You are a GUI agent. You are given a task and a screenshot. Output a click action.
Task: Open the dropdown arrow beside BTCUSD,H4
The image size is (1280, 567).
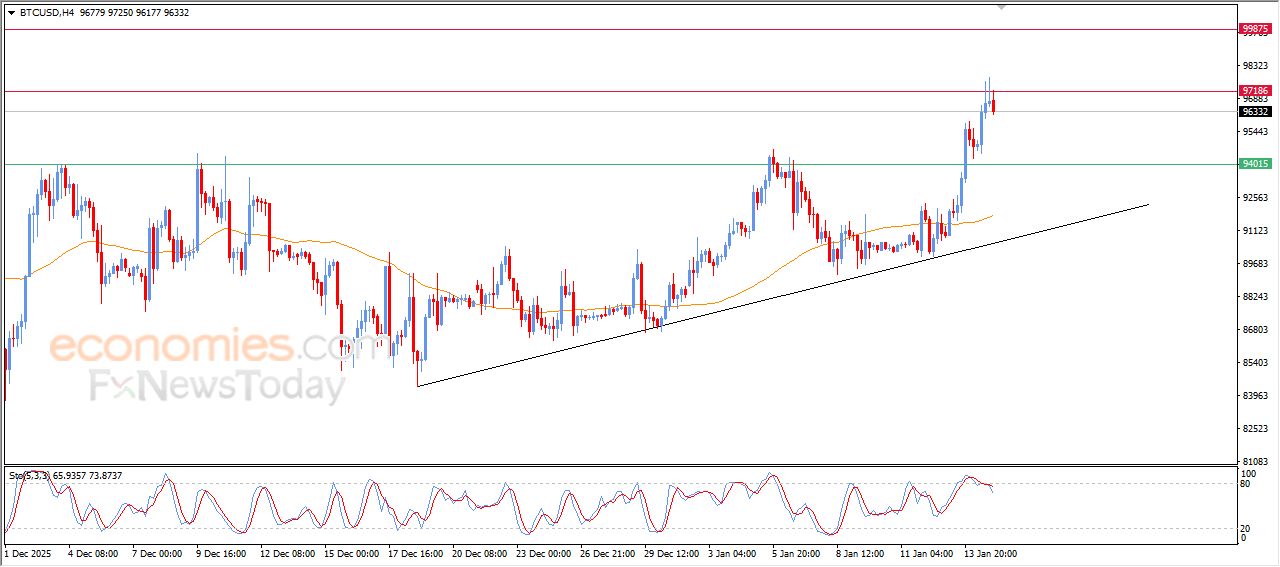(11, 13)
